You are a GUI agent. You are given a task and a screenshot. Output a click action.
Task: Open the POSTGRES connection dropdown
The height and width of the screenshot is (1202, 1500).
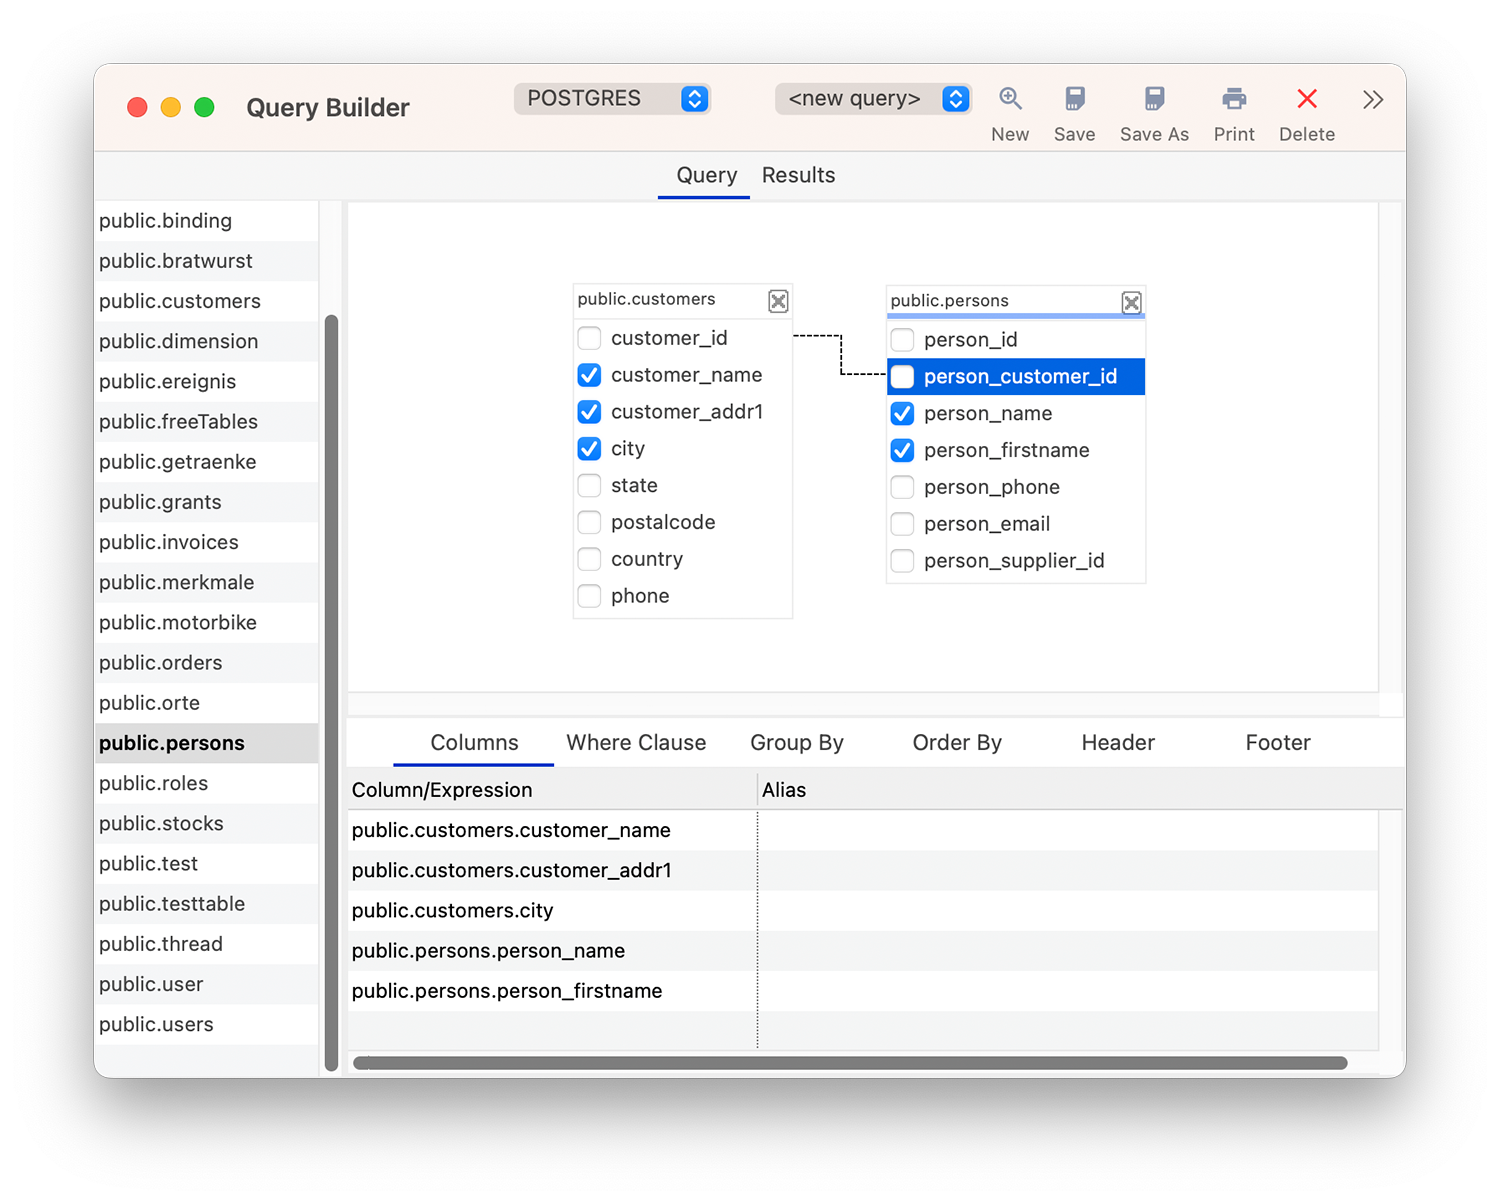point(693,98)
